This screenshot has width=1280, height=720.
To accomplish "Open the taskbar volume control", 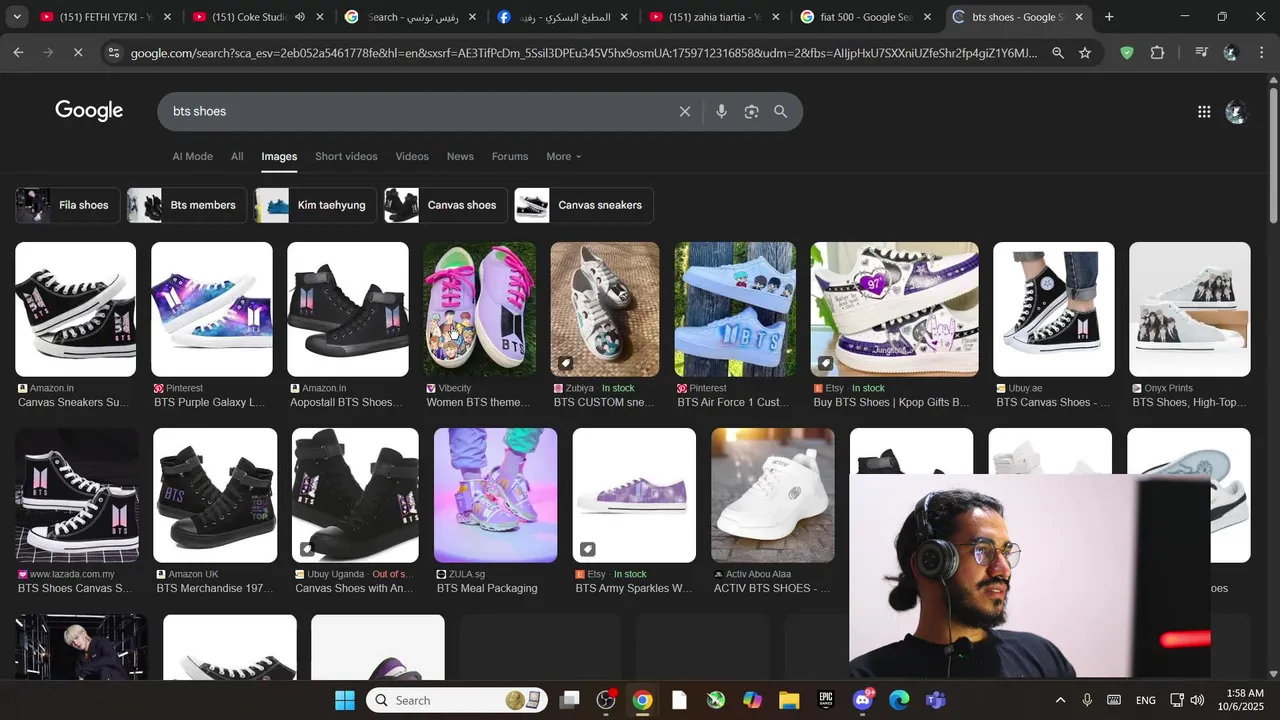I will pyautogui.click(x=1197, y=700).
